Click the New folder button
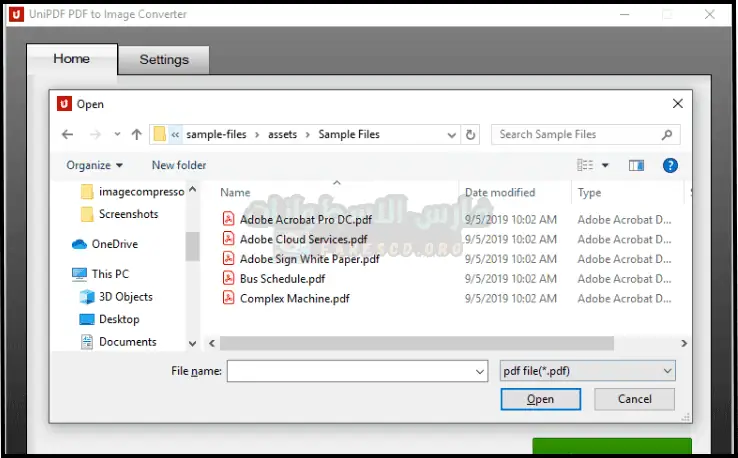The image size is (738, 458). tap(179, 165)
